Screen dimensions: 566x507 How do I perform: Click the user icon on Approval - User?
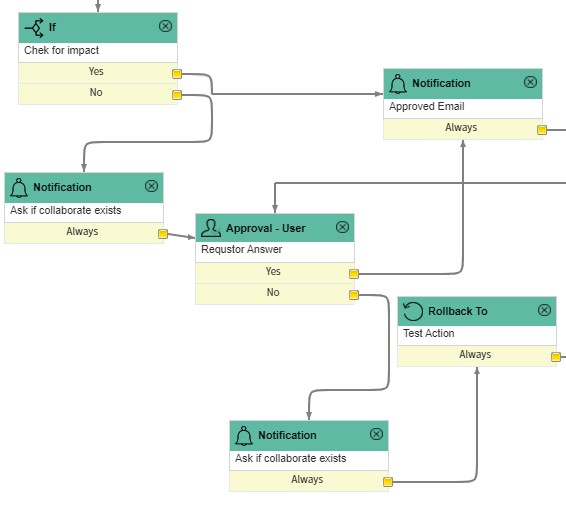point(211,228)
